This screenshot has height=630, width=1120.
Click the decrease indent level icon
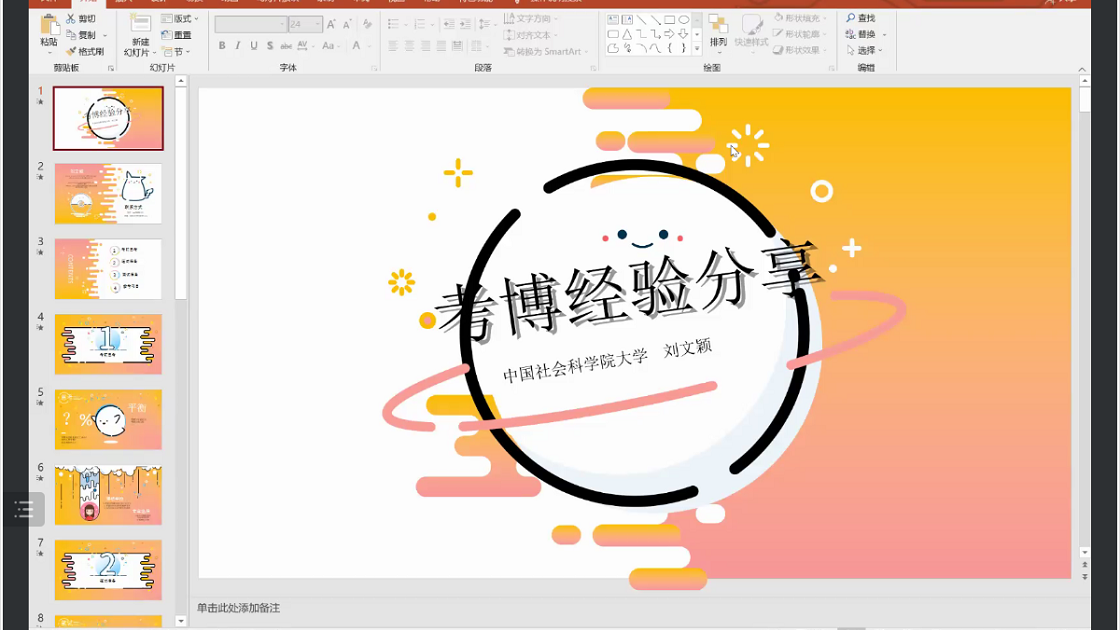pyautogui.click(x=449, y=25)
